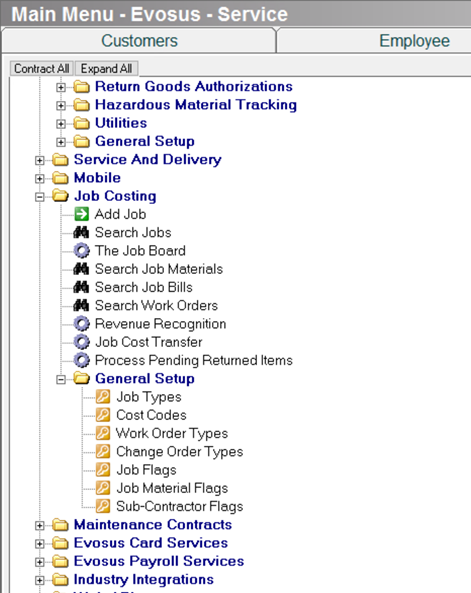
Task: Click the gear icon beside The Job Board
Action: (x=81, y=251)
